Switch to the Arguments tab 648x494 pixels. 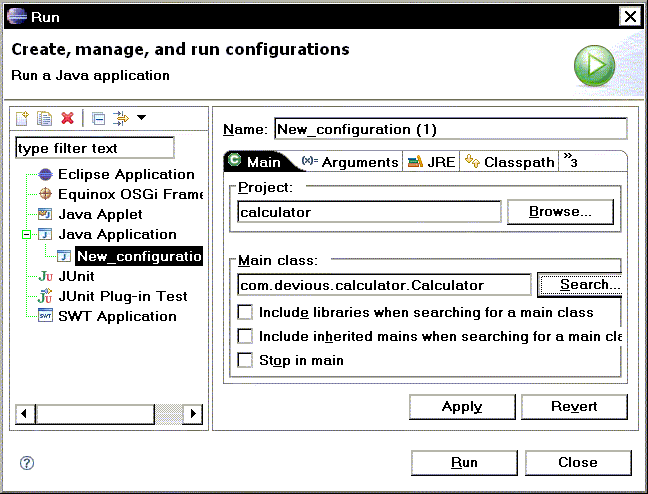click(x=350, y=162)
